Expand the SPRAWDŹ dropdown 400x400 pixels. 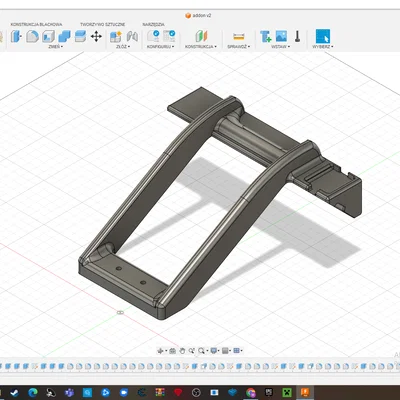click(x=239, y=47)
